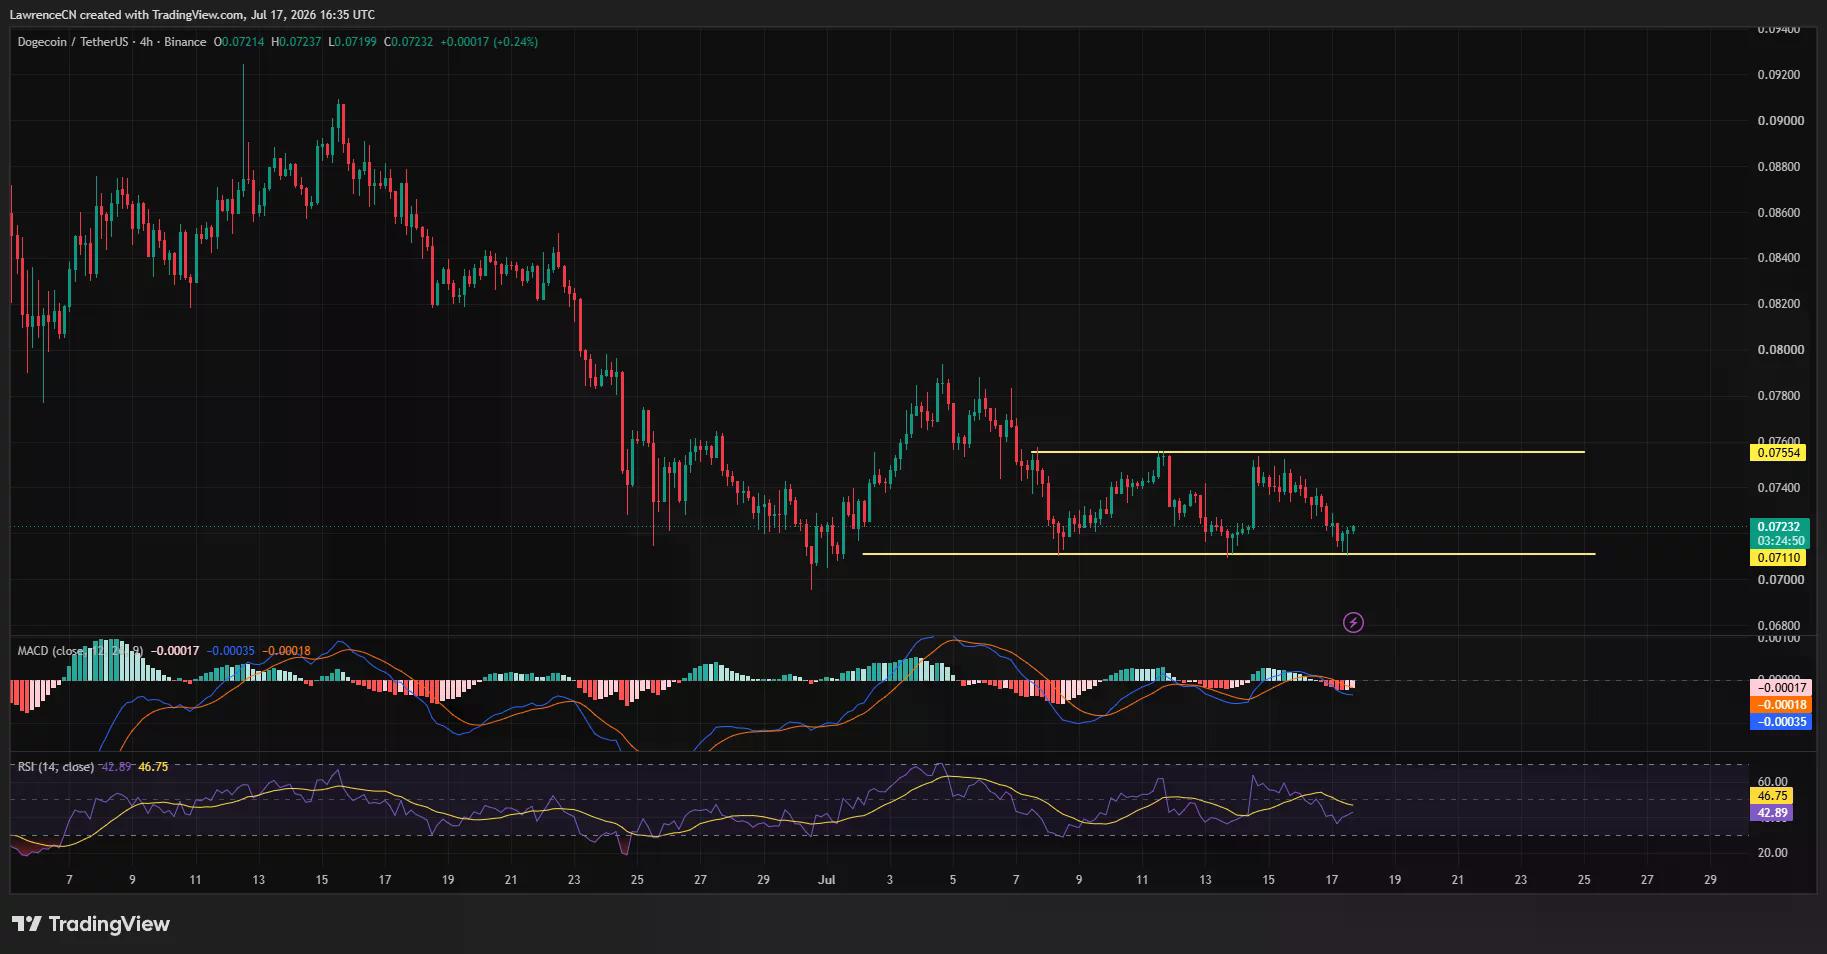Screen dimensions: 1827x954
Task: Click the '3' date label after Jul
Action: pos(889,880)
